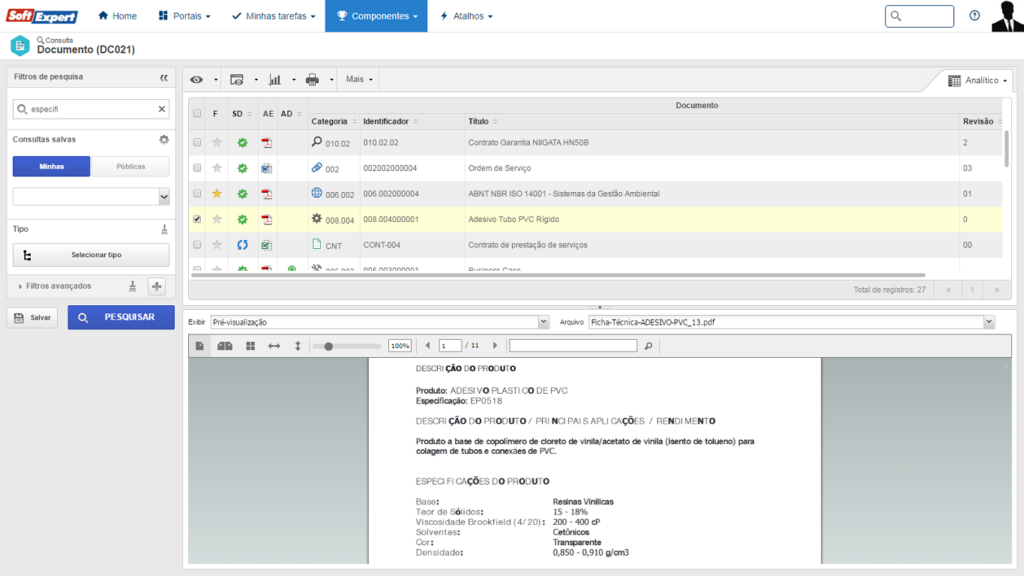This screenshot has width=1024, height=576.
Task: Open the Analítico view dropdown
Action: click(x=978, y=80)
